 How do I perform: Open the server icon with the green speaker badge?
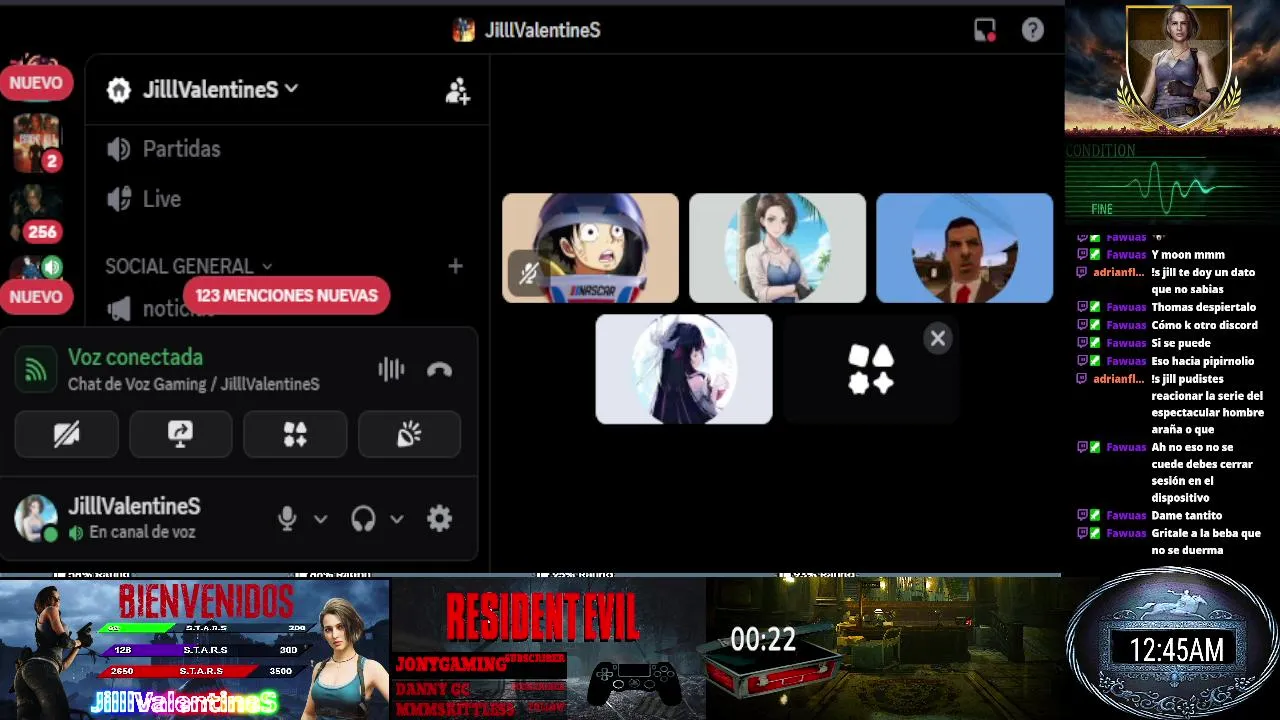(37, 267)
